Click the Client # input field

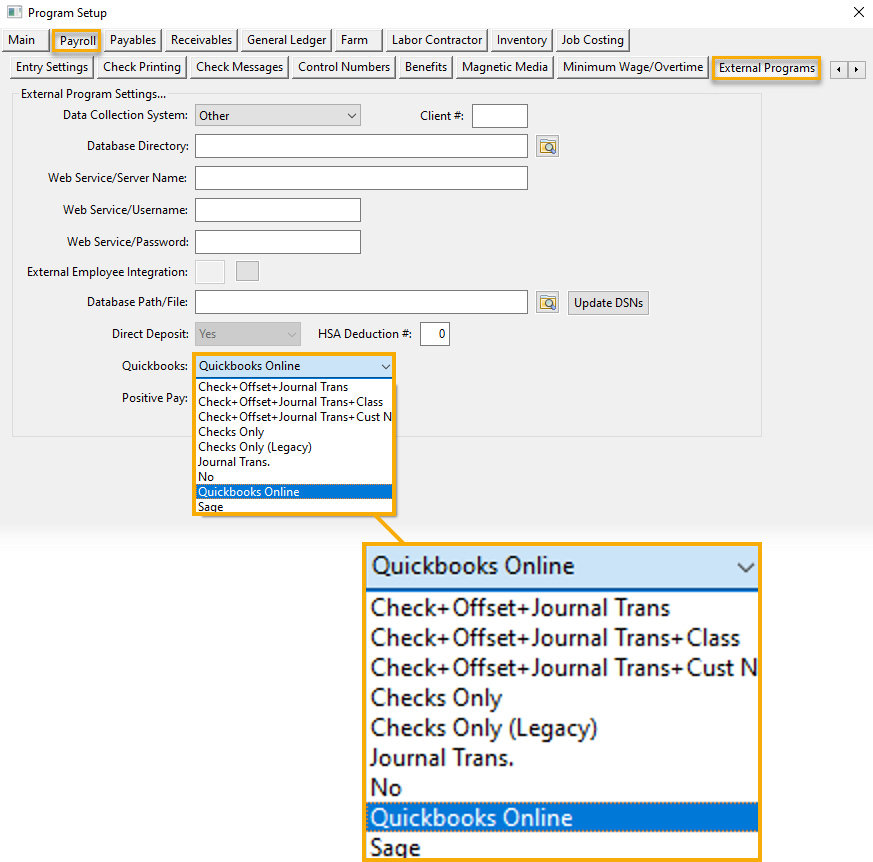tap(499, 116)
